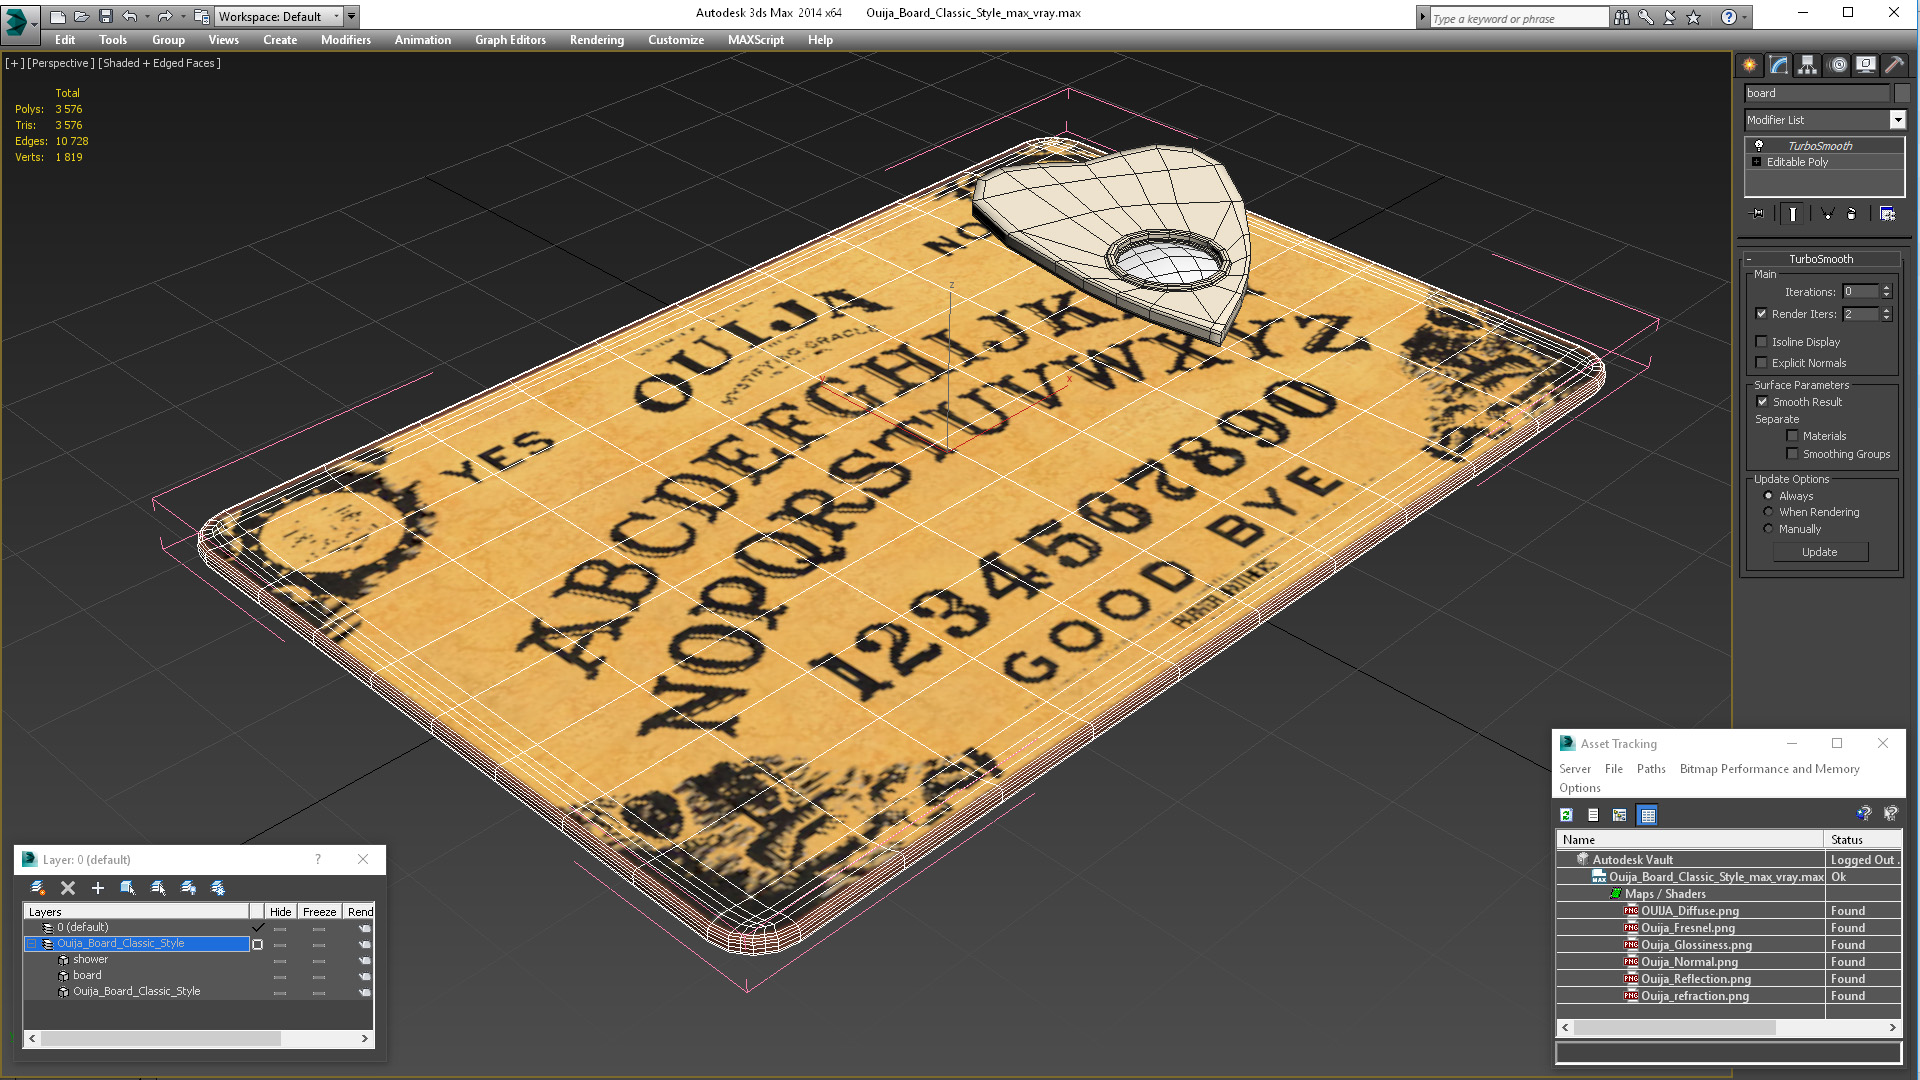Image resolution: width=1920 pixels, height=1080 pixels.
Task: Switch Asset Tracking to table view
Action: point(1648,815)
